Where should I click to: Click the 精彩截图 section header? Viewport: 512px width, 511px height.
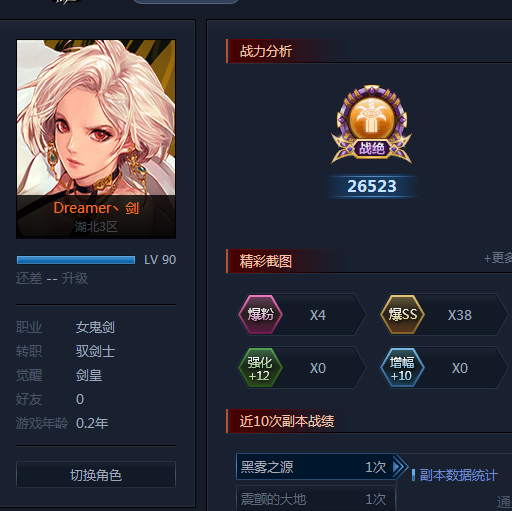point(266,261)
